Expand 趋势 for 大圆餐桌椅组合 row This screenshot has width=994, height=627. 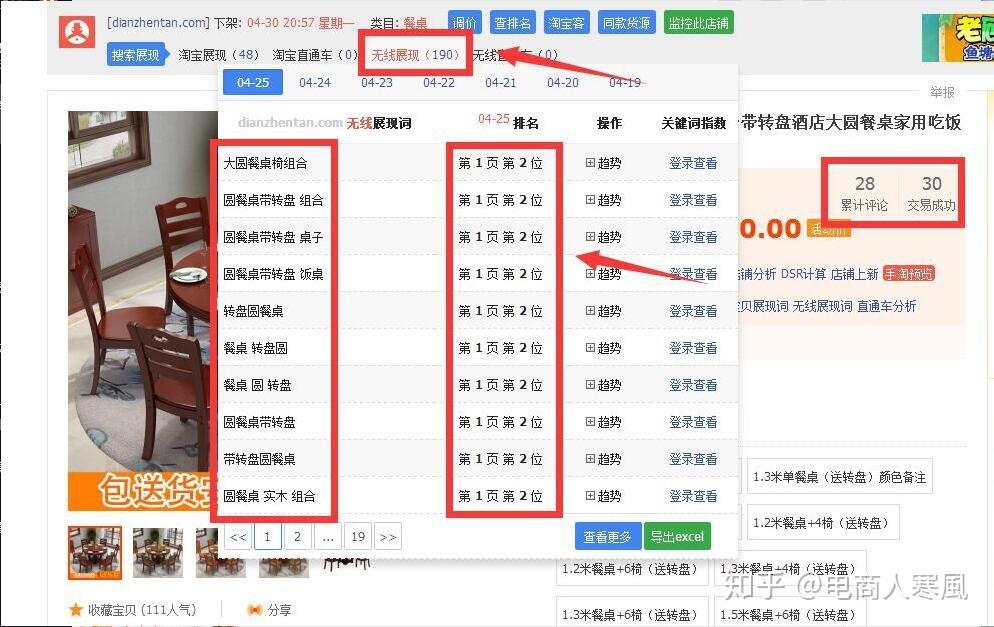pos(603,163)
